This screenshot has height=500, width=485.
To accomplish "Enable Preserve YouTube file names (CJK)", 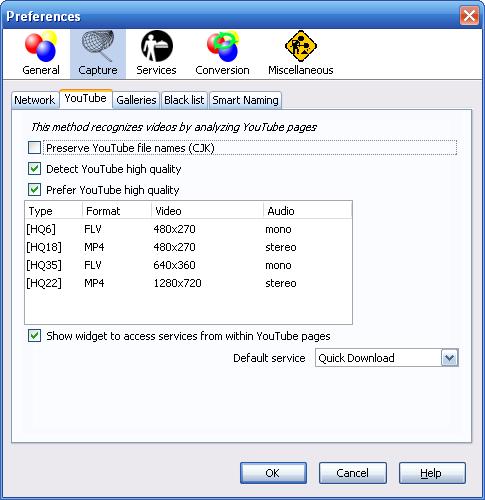I will pyautogui.click(x=34, y=148).
